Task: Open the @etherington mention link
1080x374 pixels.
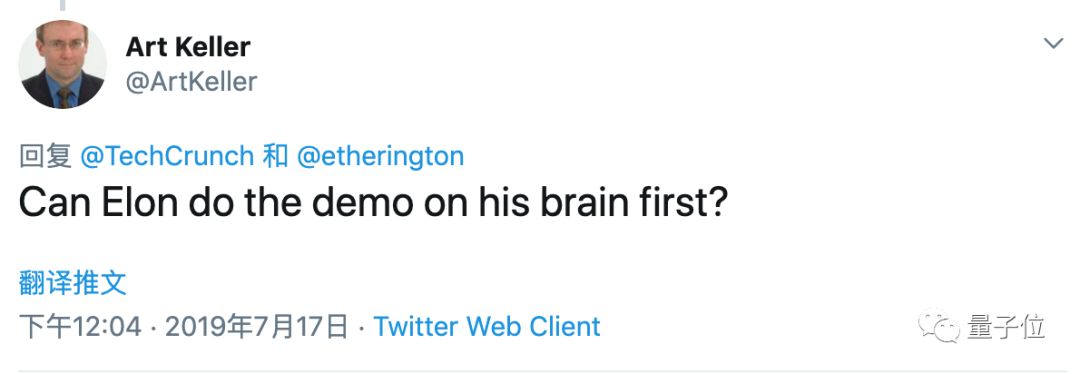Action: click(x=380, y=156)
